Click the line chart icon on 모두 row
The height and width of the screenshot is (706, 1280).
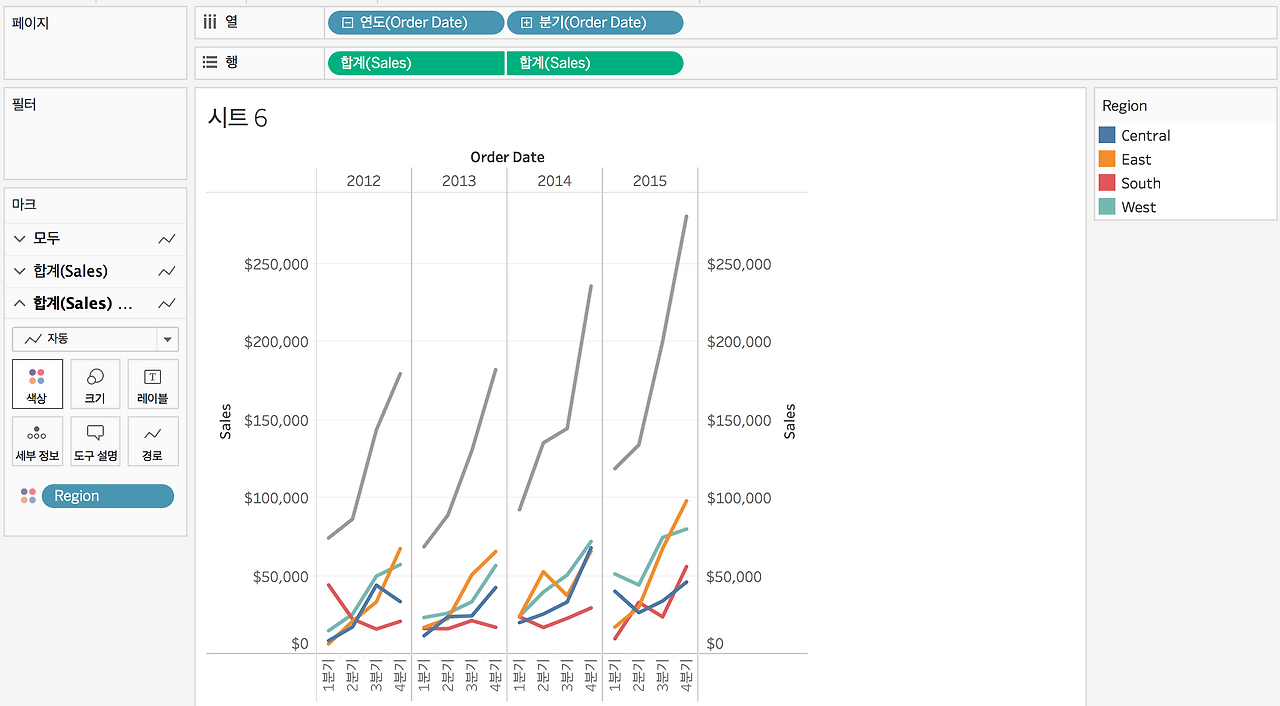coord(167,239)
